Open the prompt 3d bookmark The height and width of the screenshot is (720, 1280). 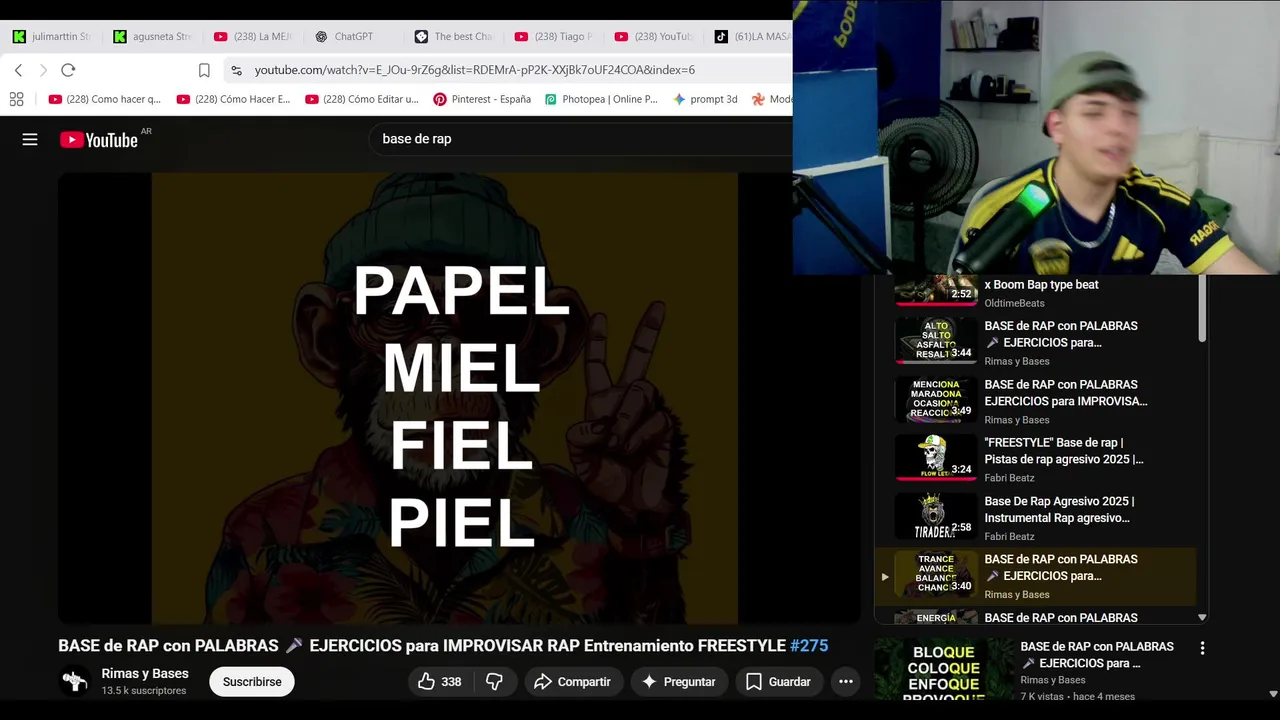tap(705, 99)
